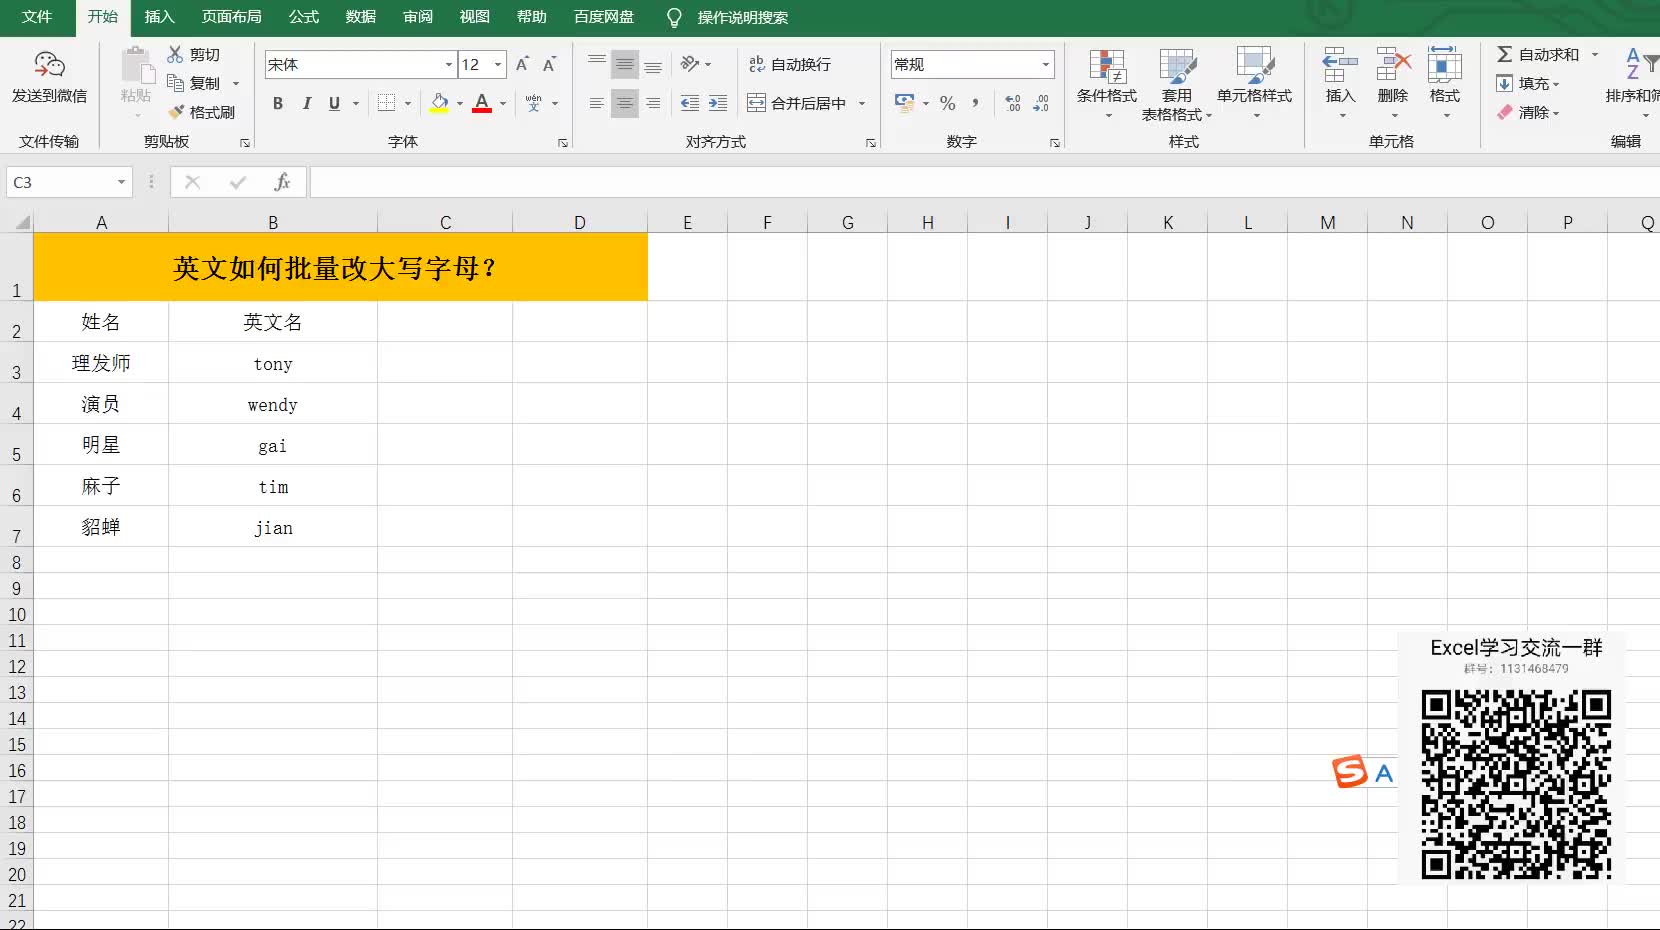
Task: Click Clear (清除) button
Action: 1528,112
